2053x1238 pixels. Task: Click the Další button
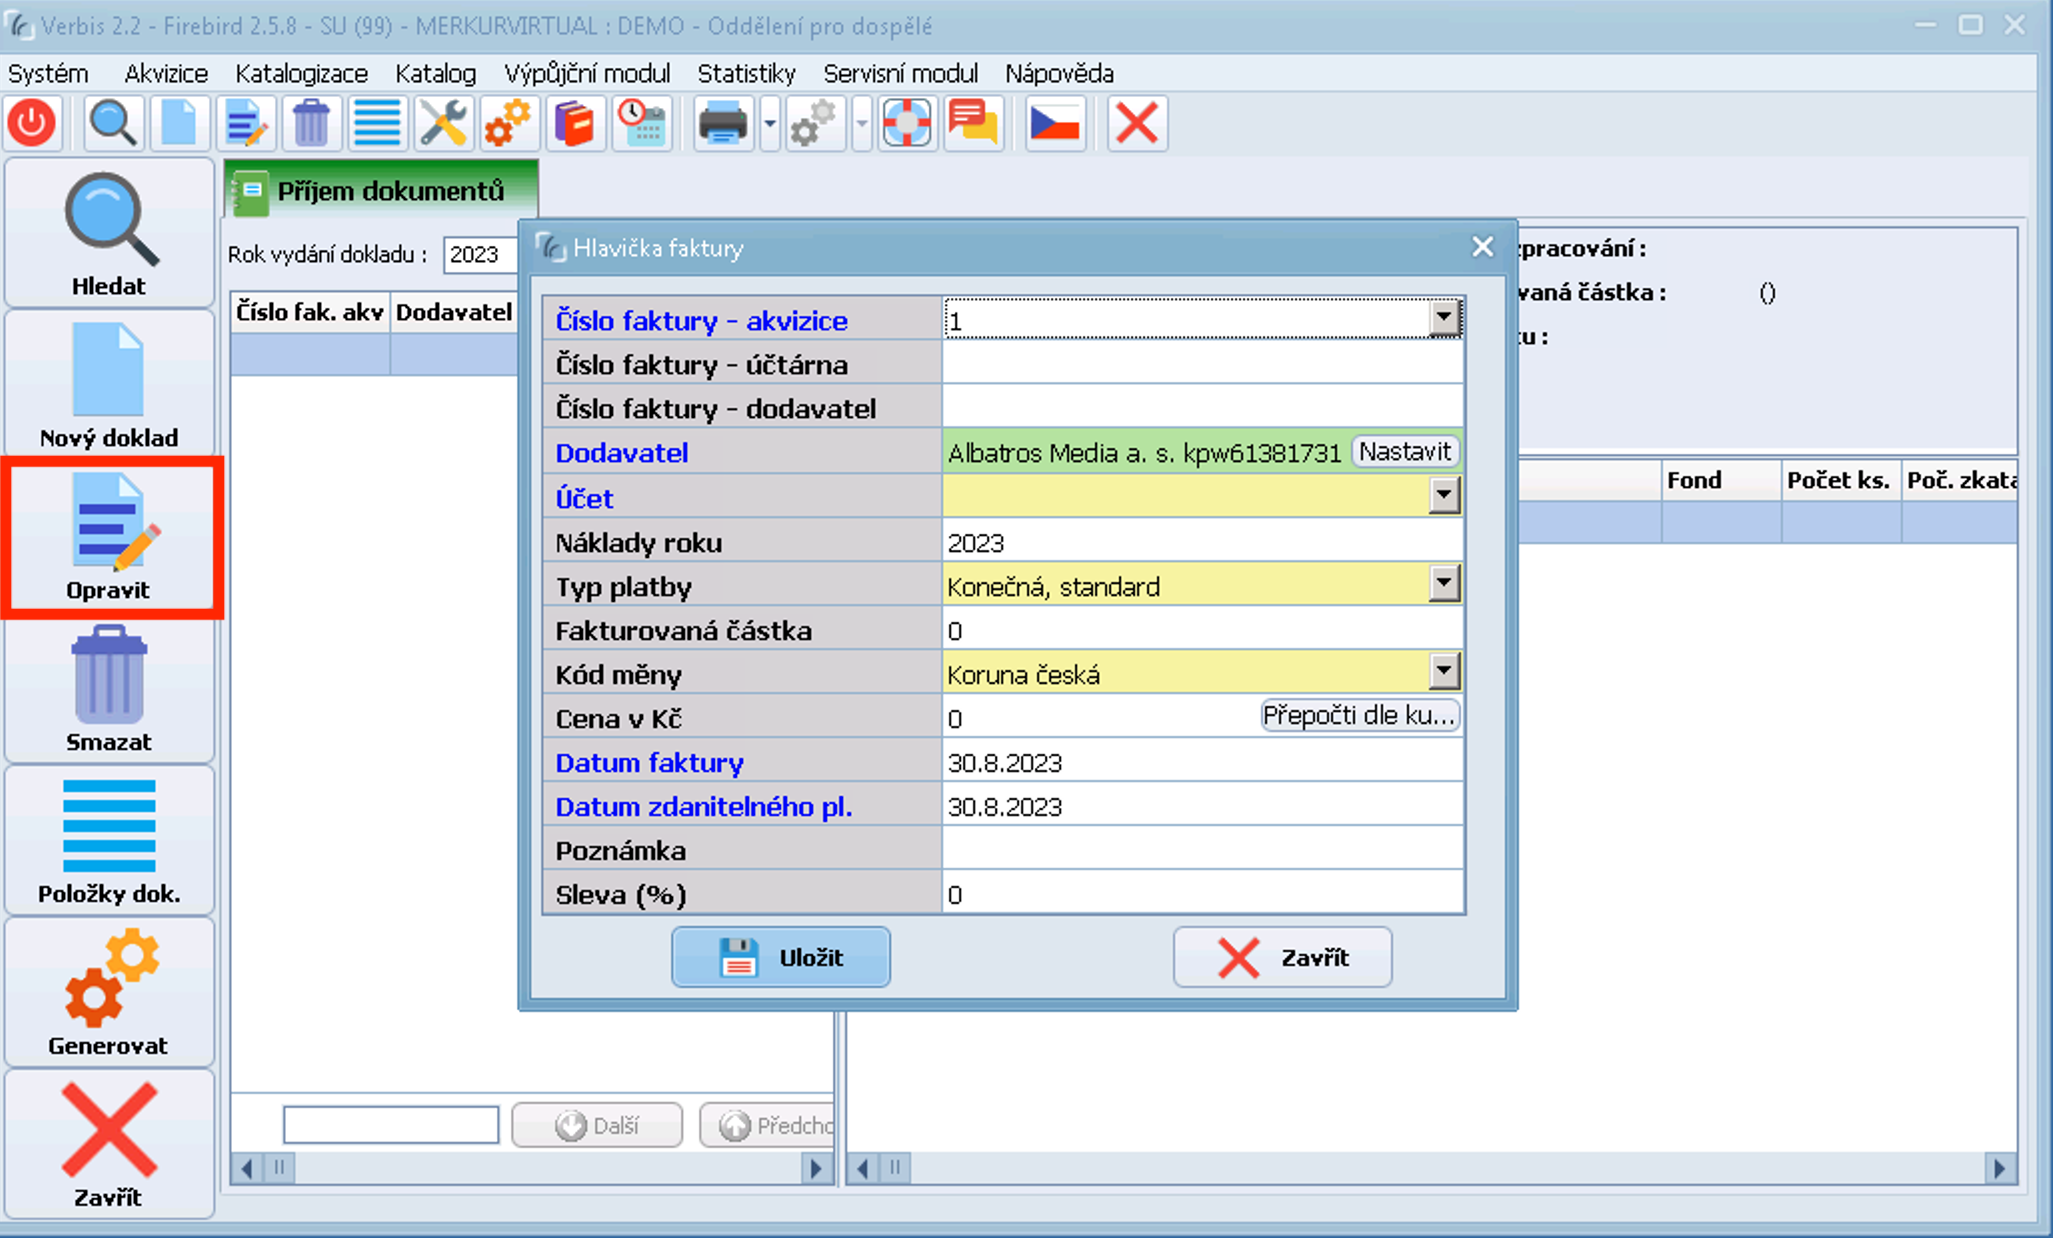click(597, 1125)
